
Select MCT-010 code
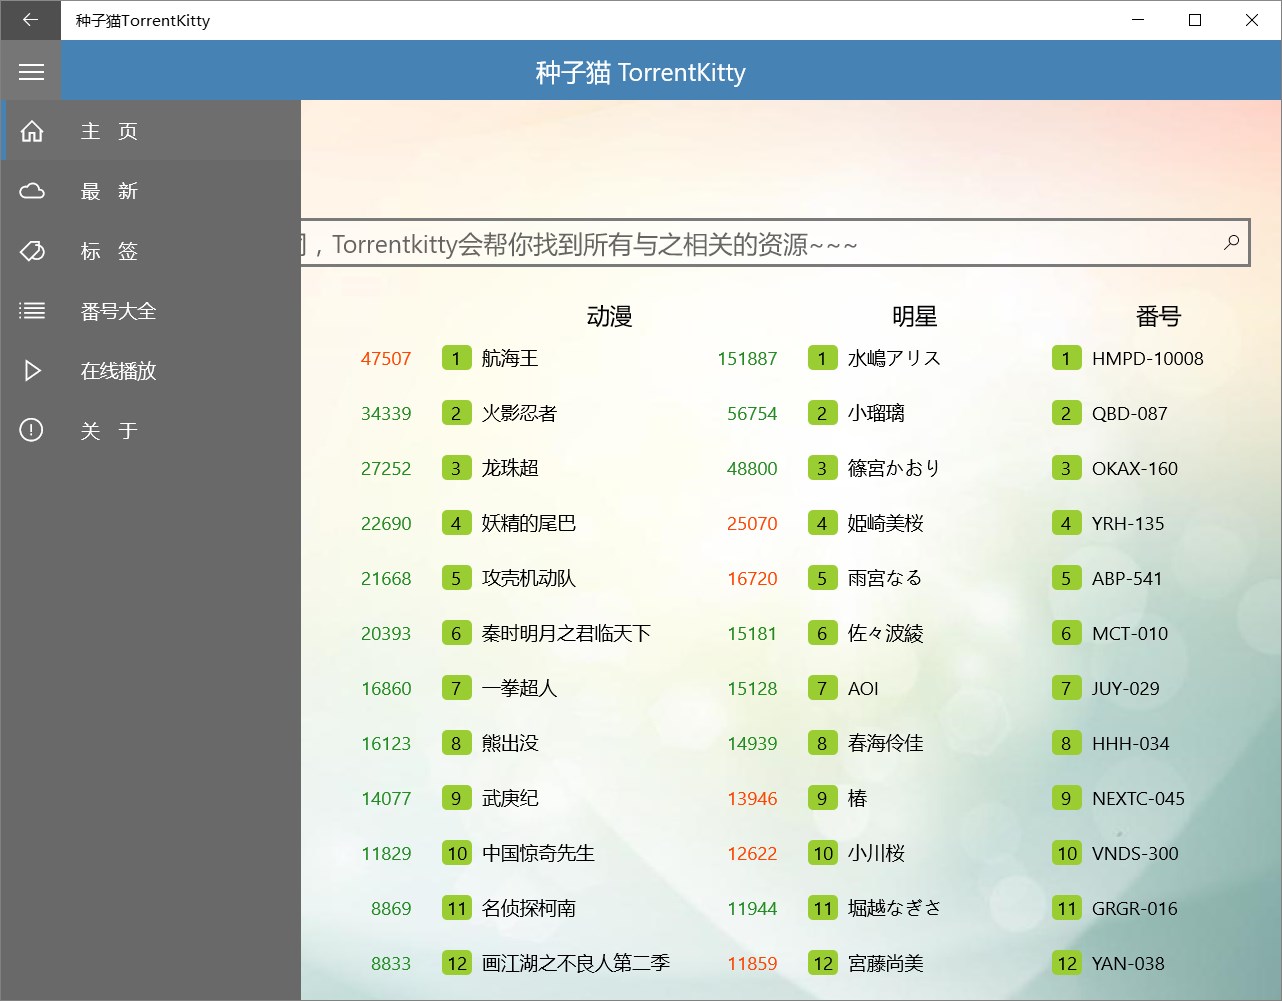[1130, 634]
